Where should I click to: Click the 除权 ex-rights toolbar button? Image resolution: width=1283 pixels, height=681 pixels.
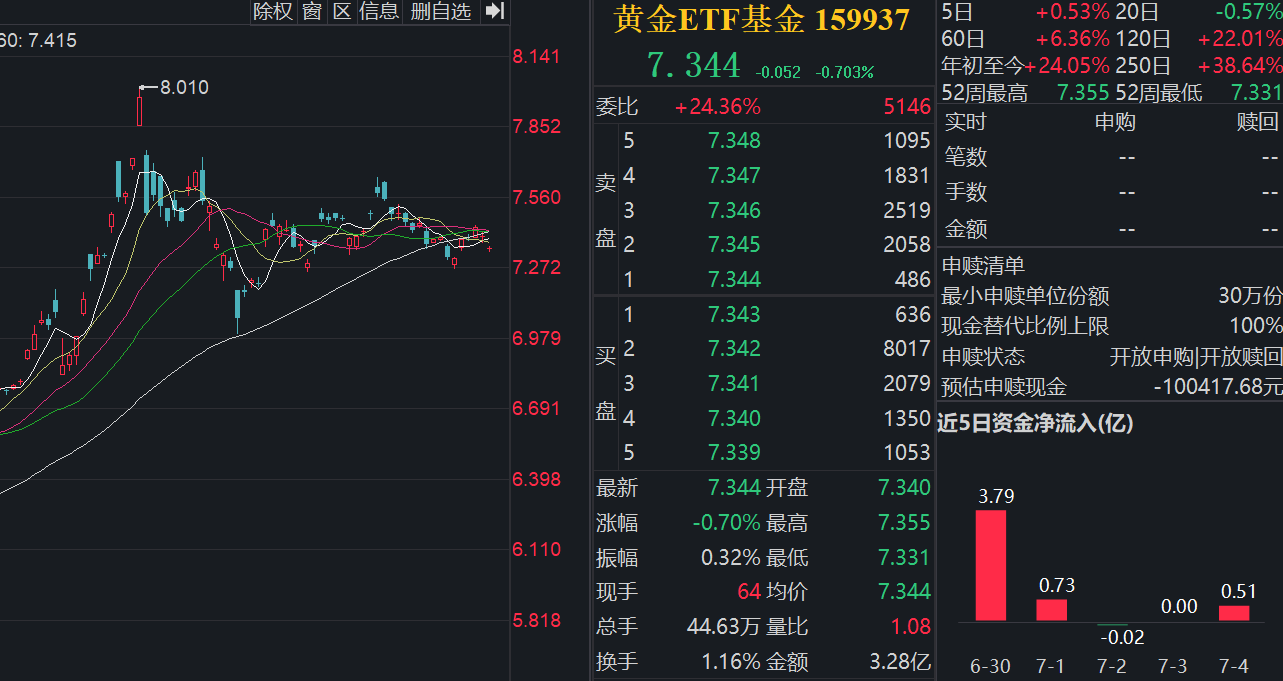pos(272,12)
